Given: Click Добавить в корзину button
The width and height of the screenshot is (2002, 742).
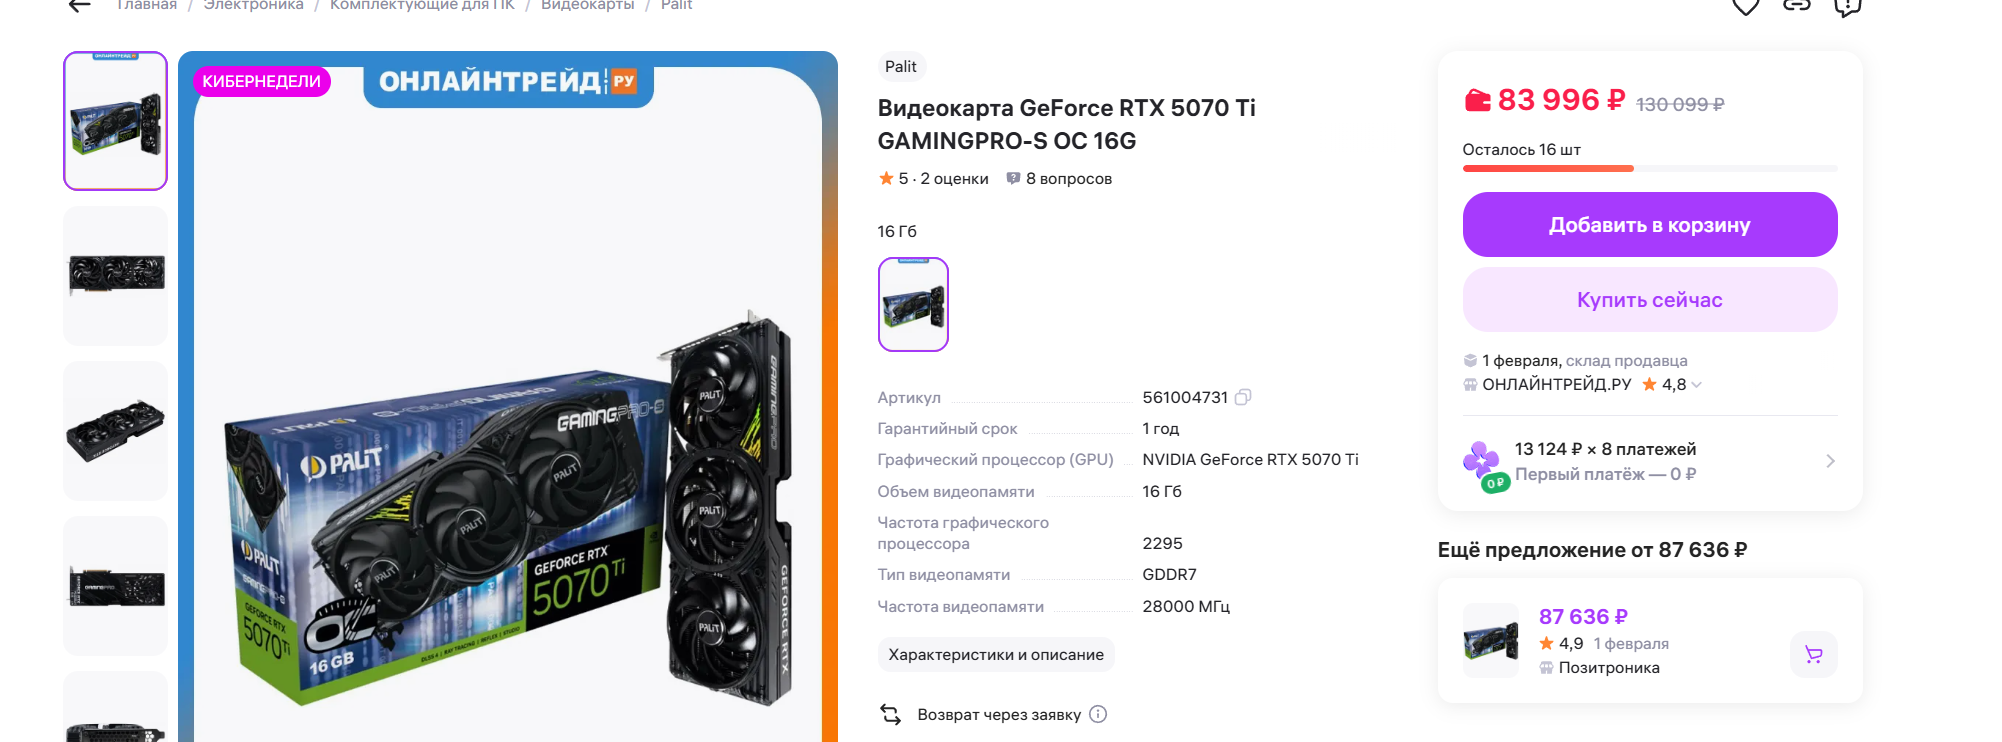Looking at the screenshot, I should [1650, 225].
